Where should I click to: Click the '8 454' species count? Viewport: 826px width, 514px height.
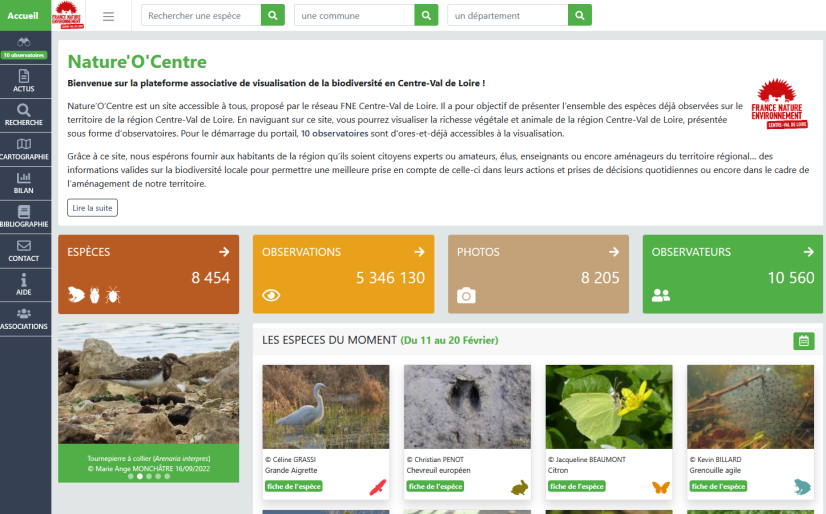[x=211, y=278]
